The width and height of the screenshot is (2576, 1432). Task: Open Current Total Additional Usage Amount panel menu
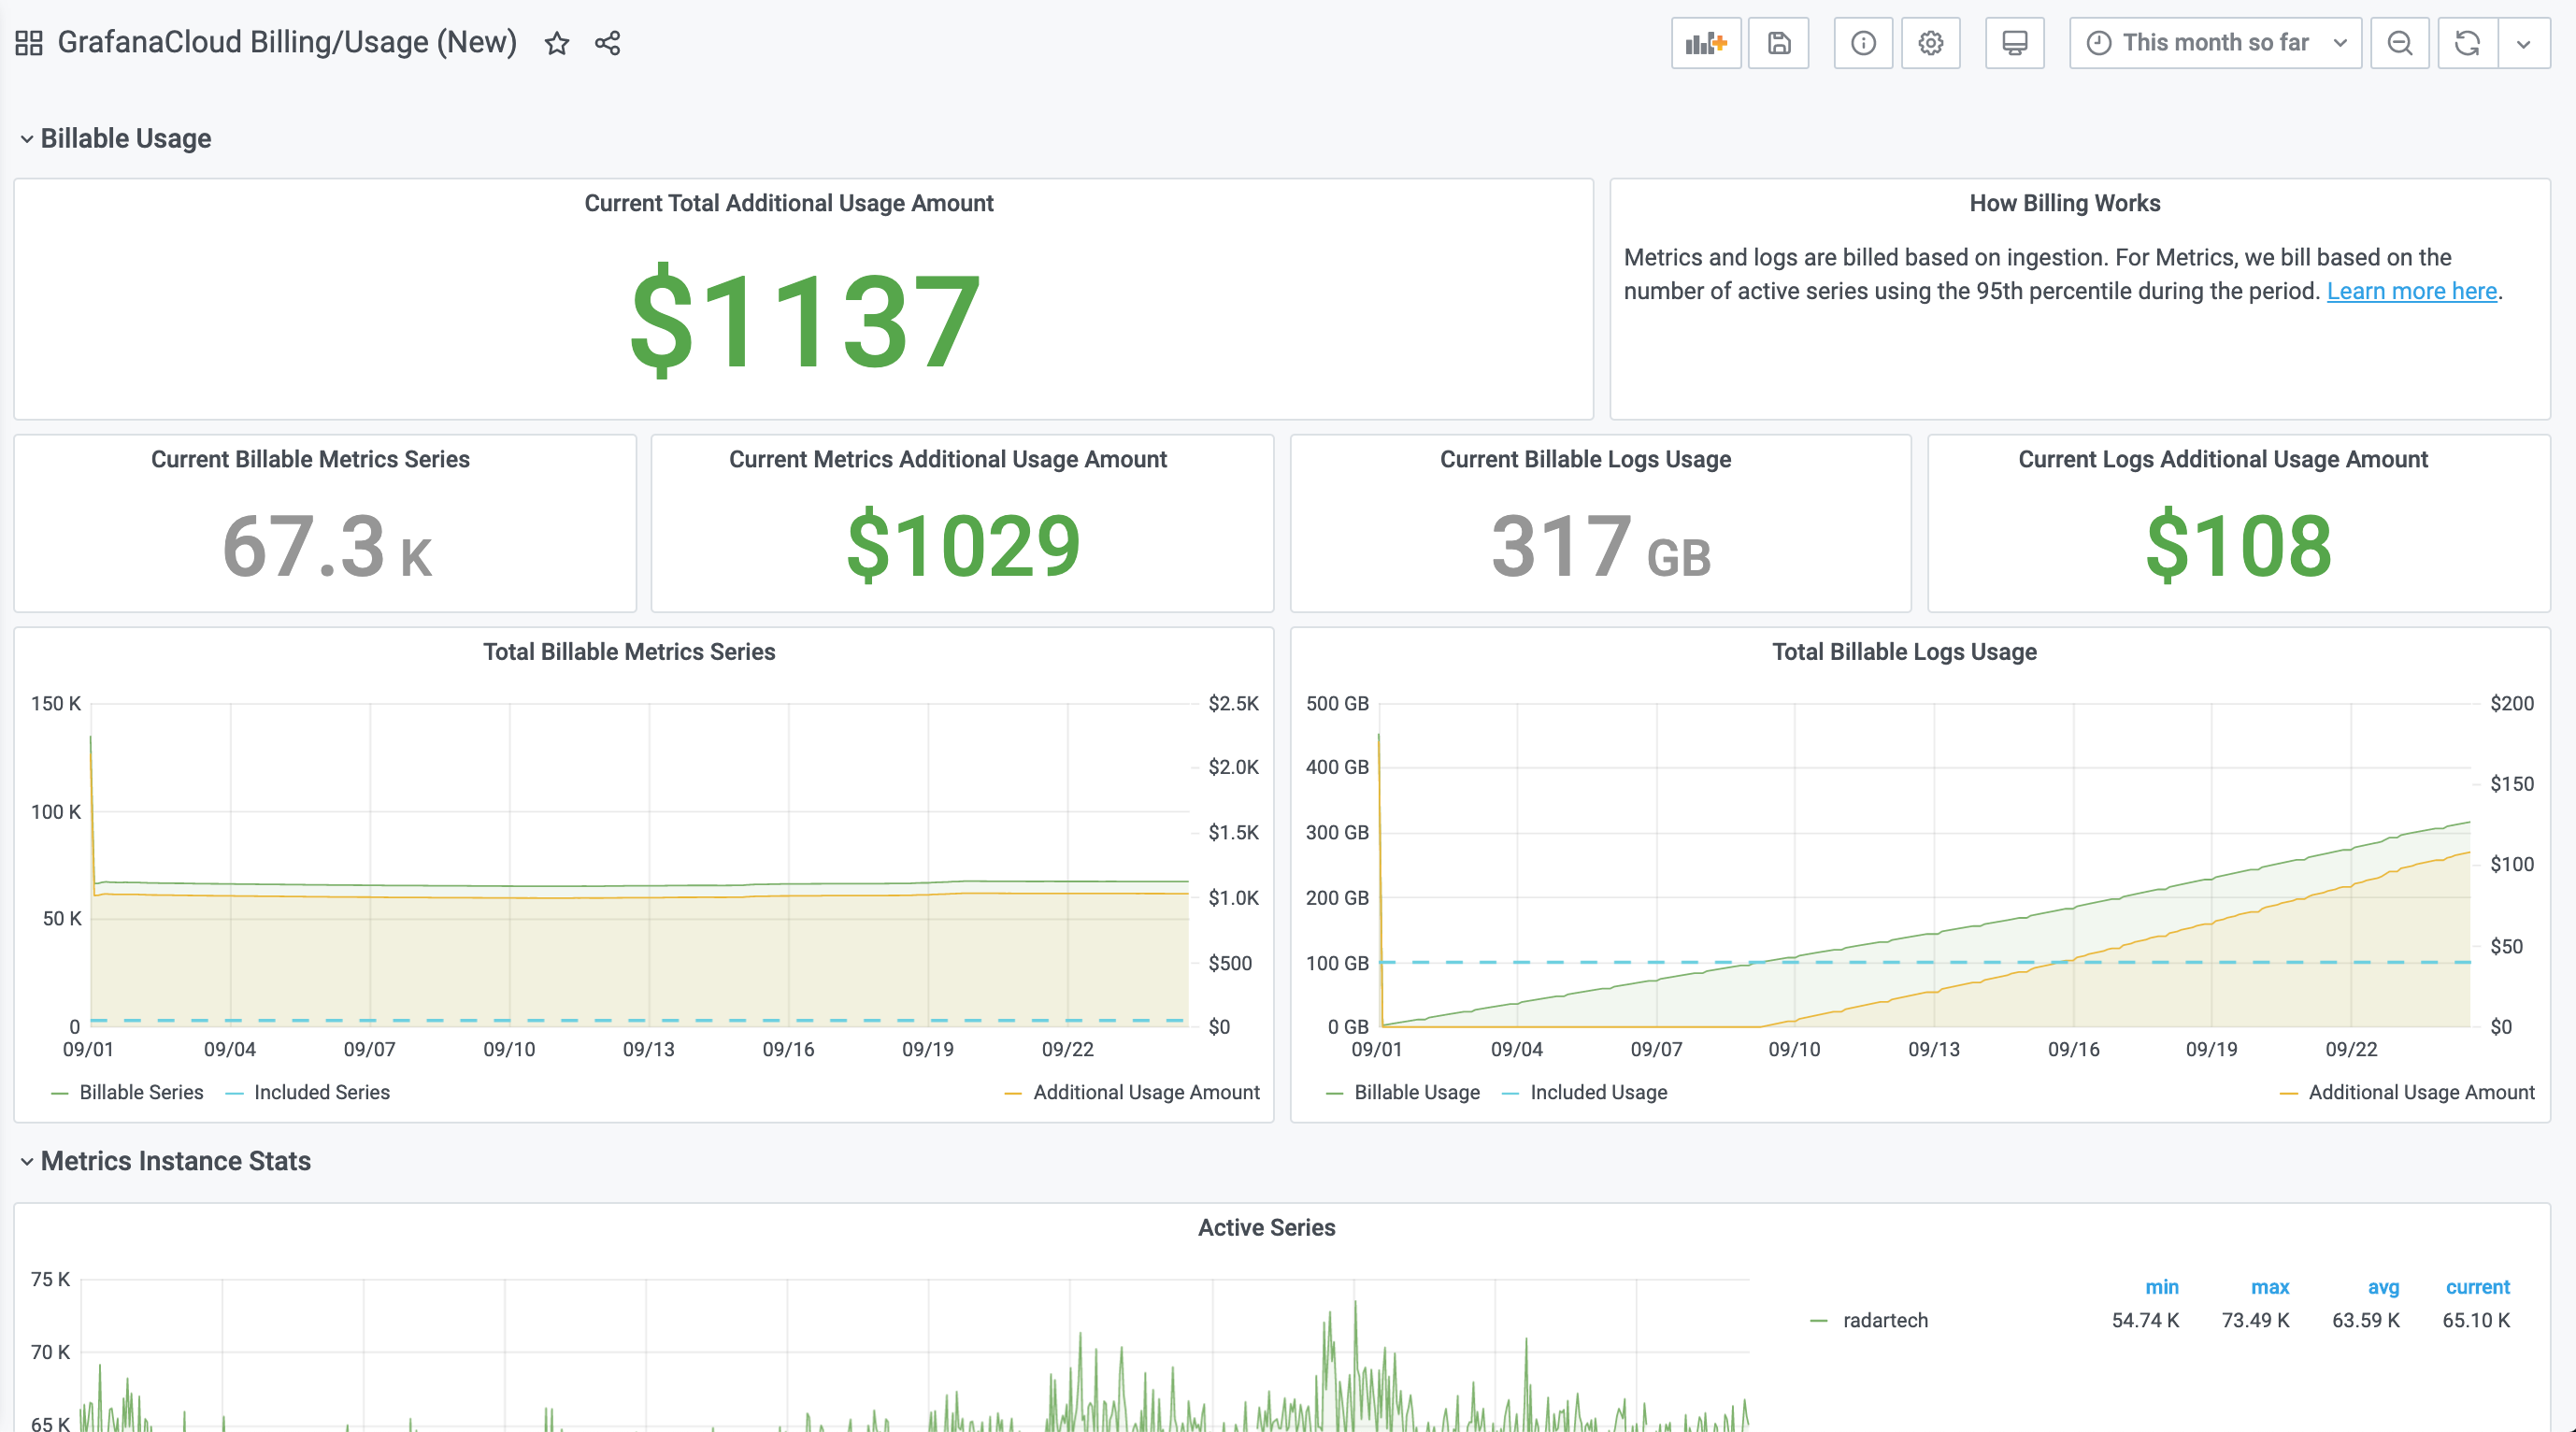pyautogui.click(x=788, y=203)
